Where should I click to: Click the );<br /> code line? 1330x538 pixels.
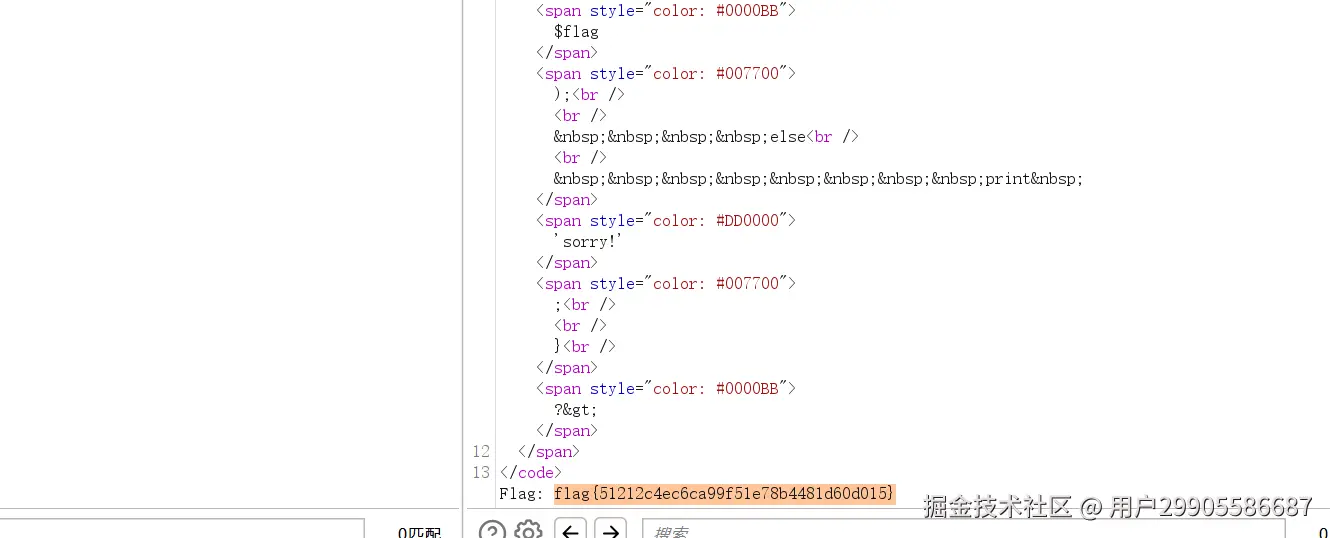[x=589, y=95]
